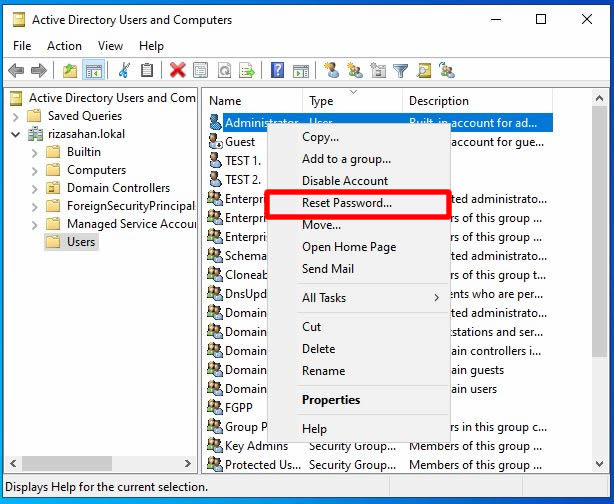Expand the Managed Service Accounts node
The width and height of the screenshot is (614, 504).
(x=34, y=224)
